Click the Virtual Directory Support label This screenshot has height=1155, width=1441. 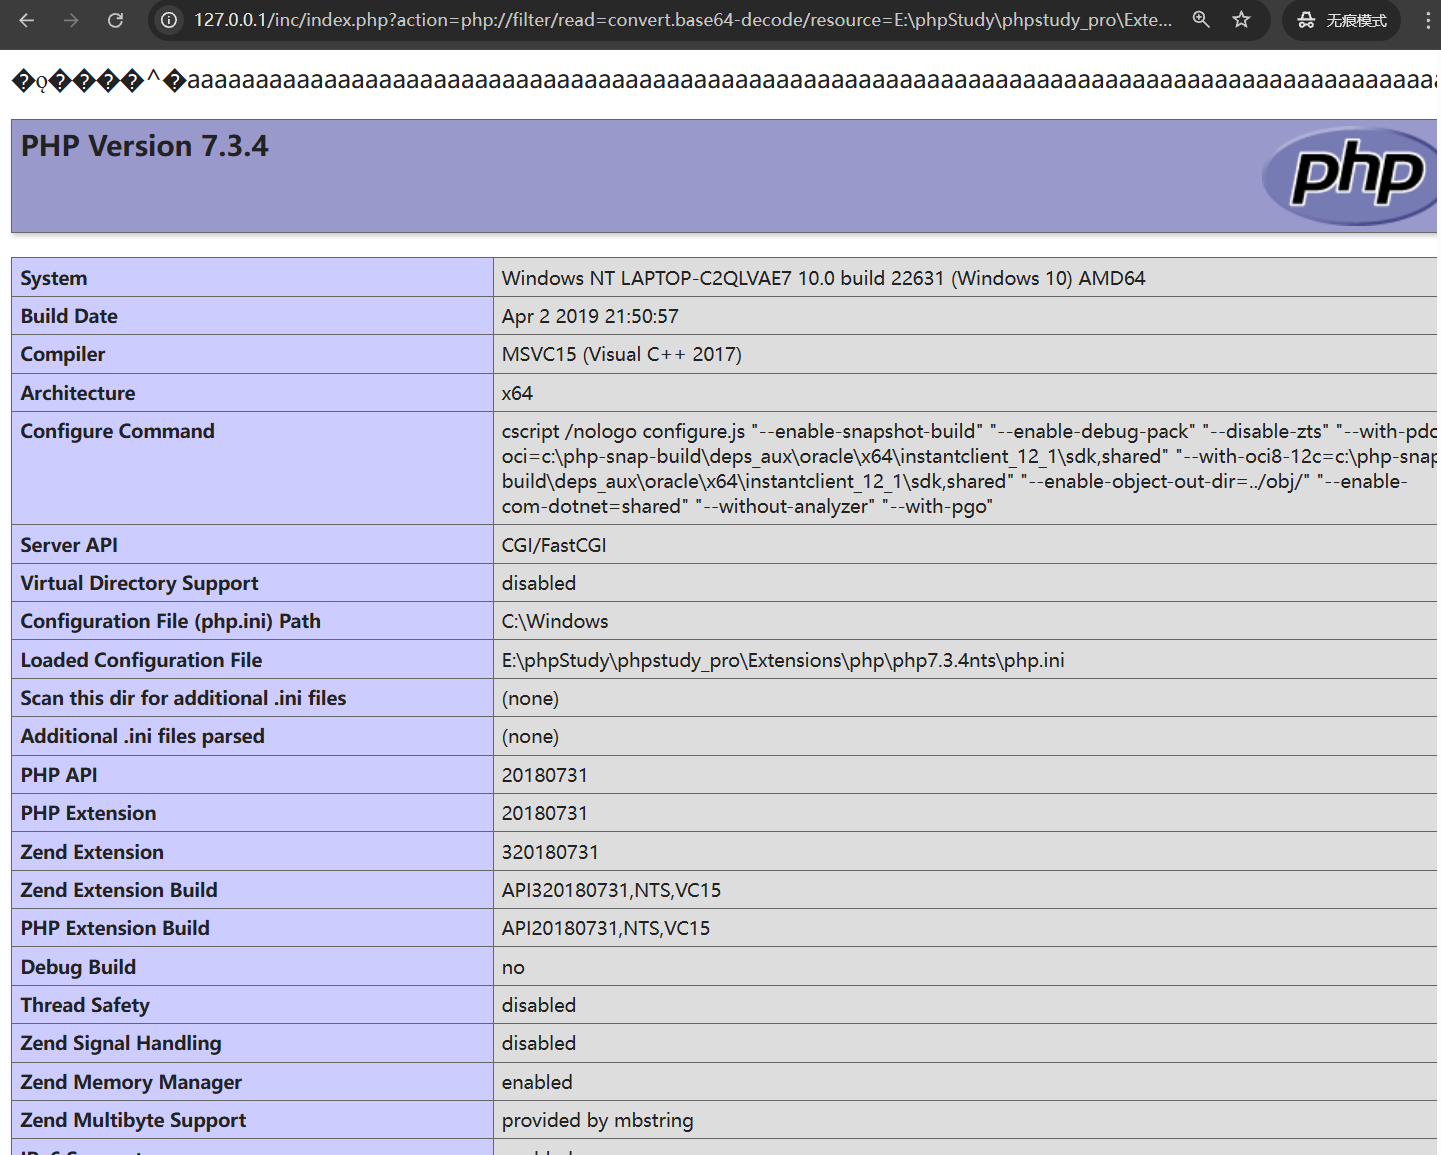click(139, 583)
